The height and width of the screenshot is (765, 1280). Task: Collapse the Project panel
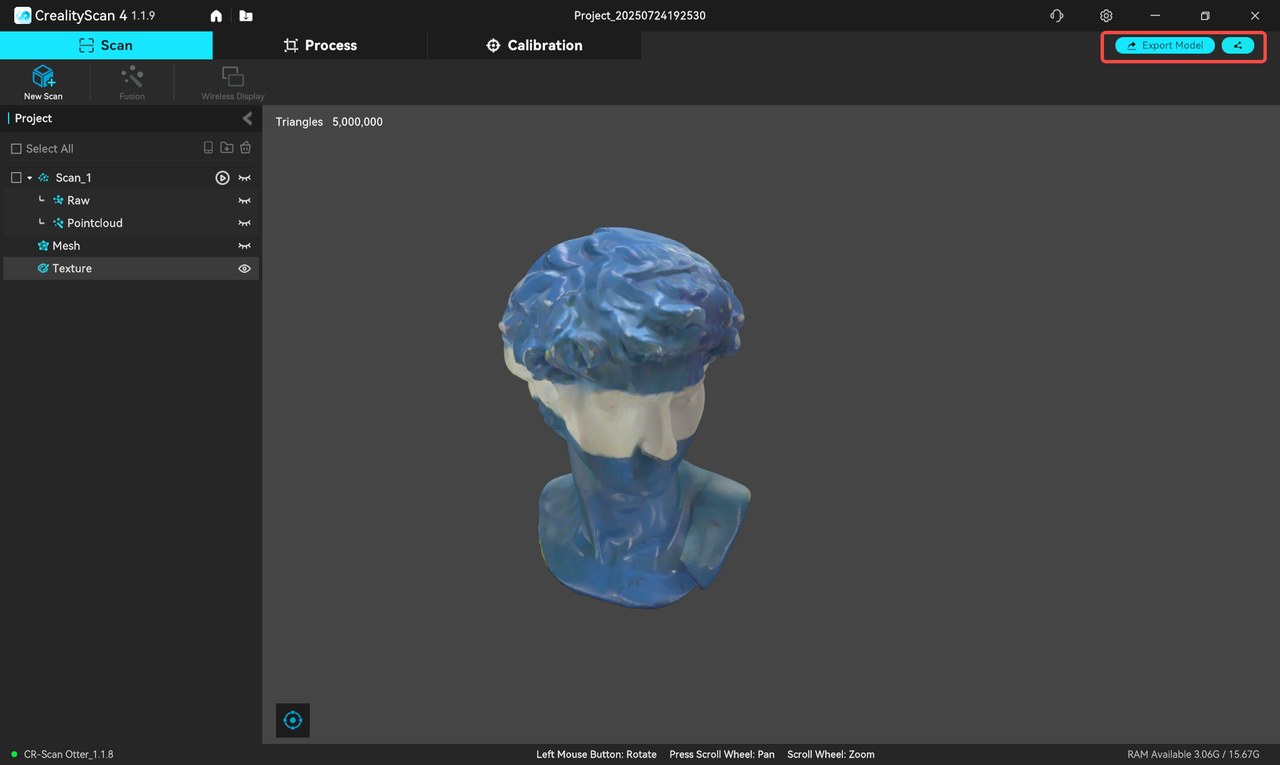(x=247, y=119)
